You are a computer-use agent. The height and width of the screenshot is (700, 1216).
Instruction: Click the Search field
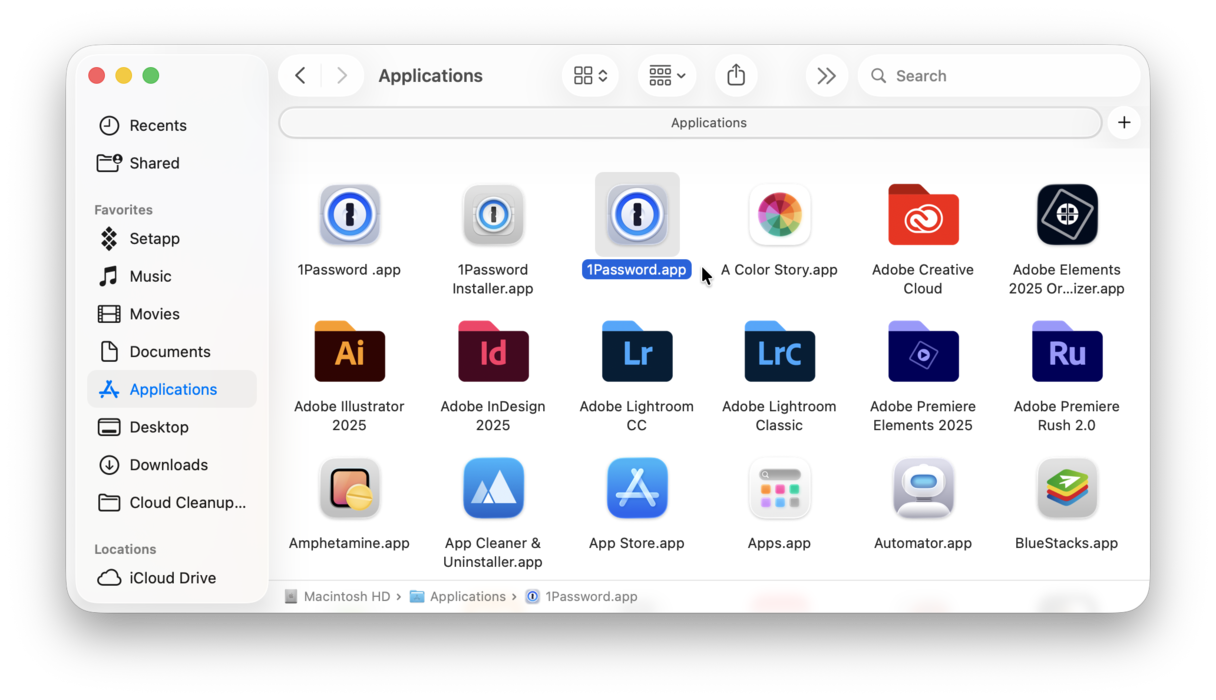tap(998, 75)
